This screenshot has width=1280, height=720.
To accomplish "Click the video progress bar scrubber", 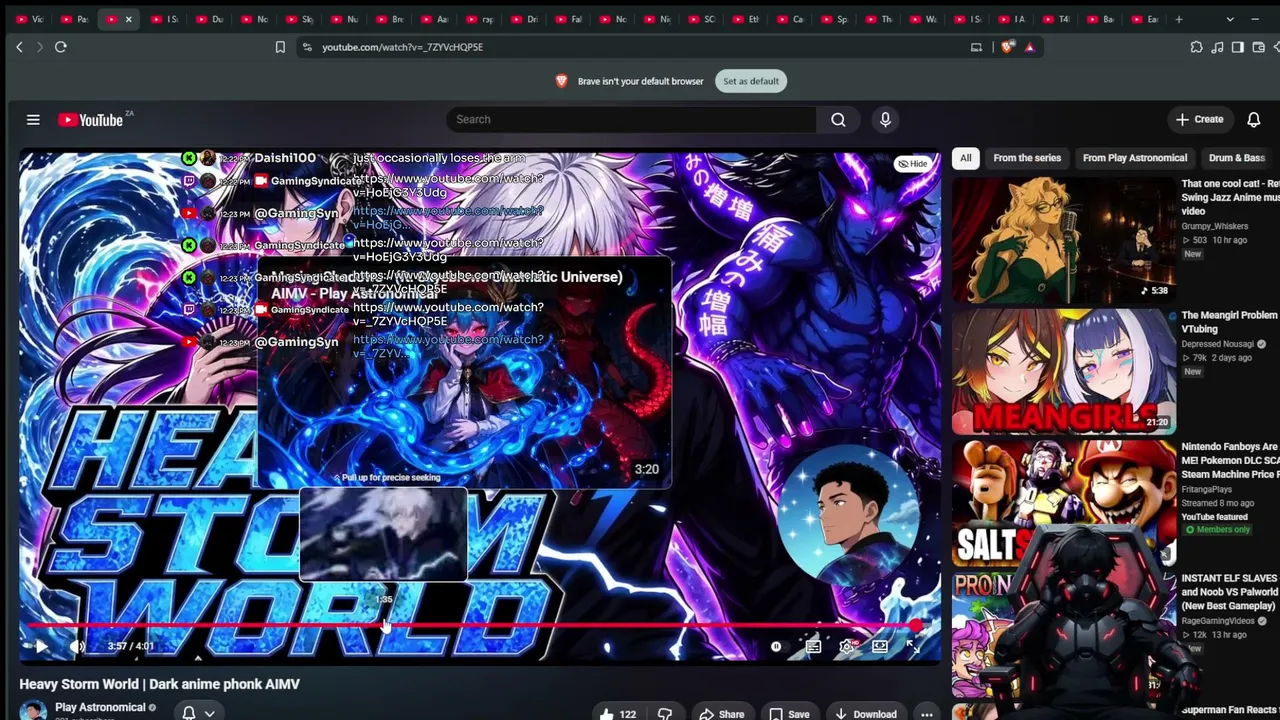I will 916,626.
